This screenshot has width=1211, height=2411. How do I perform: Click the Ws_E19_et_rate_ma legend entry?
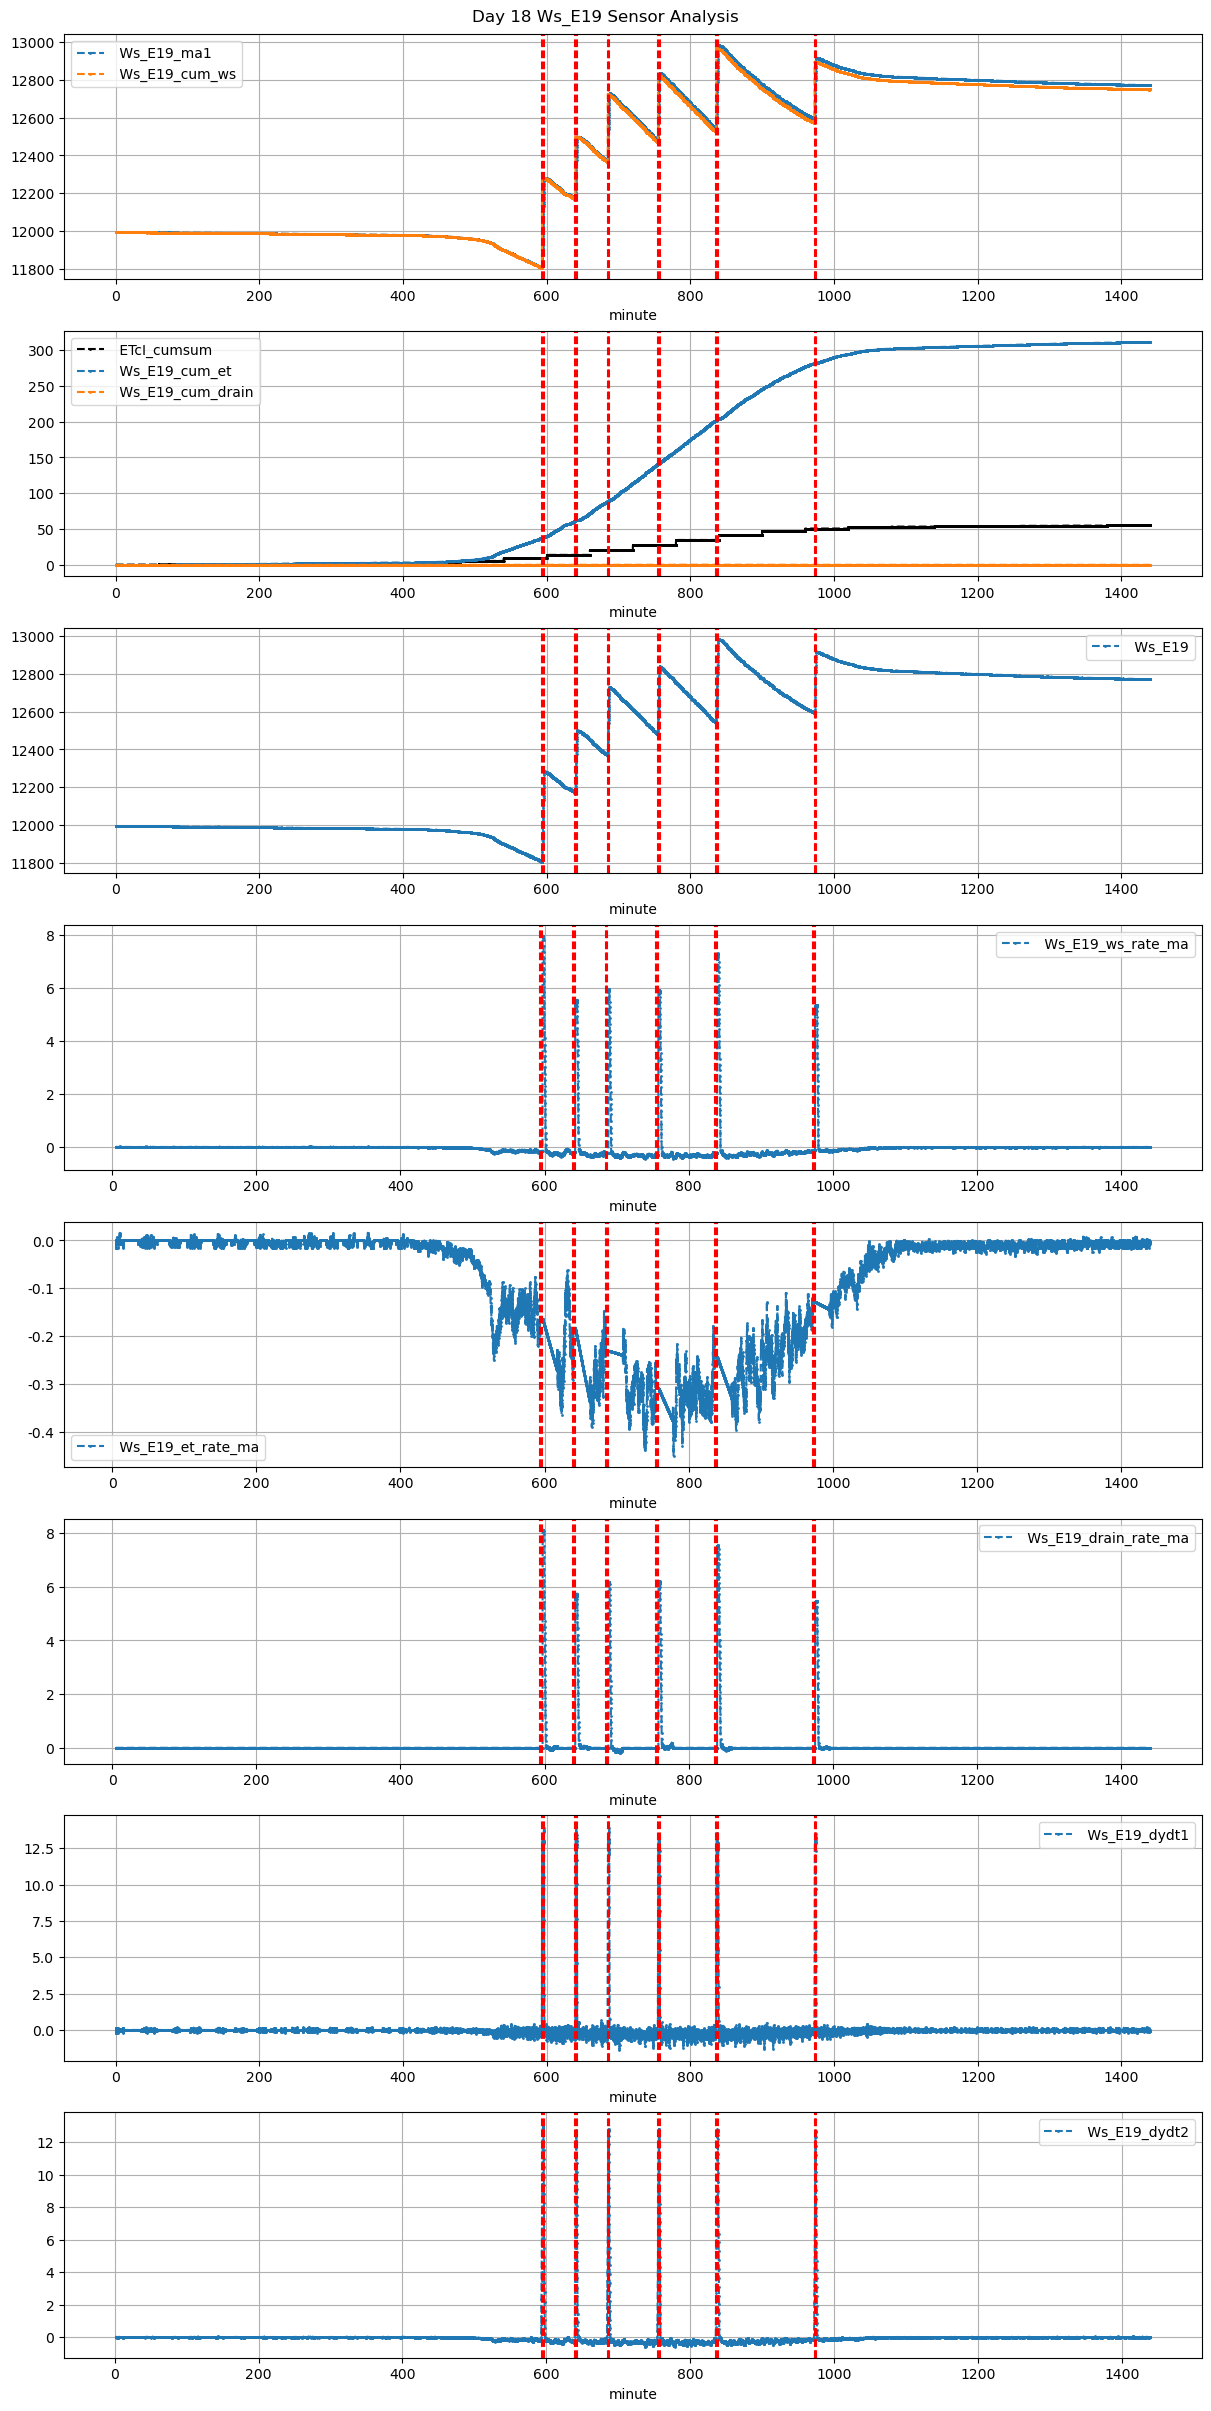click(x=188, y=1447)
